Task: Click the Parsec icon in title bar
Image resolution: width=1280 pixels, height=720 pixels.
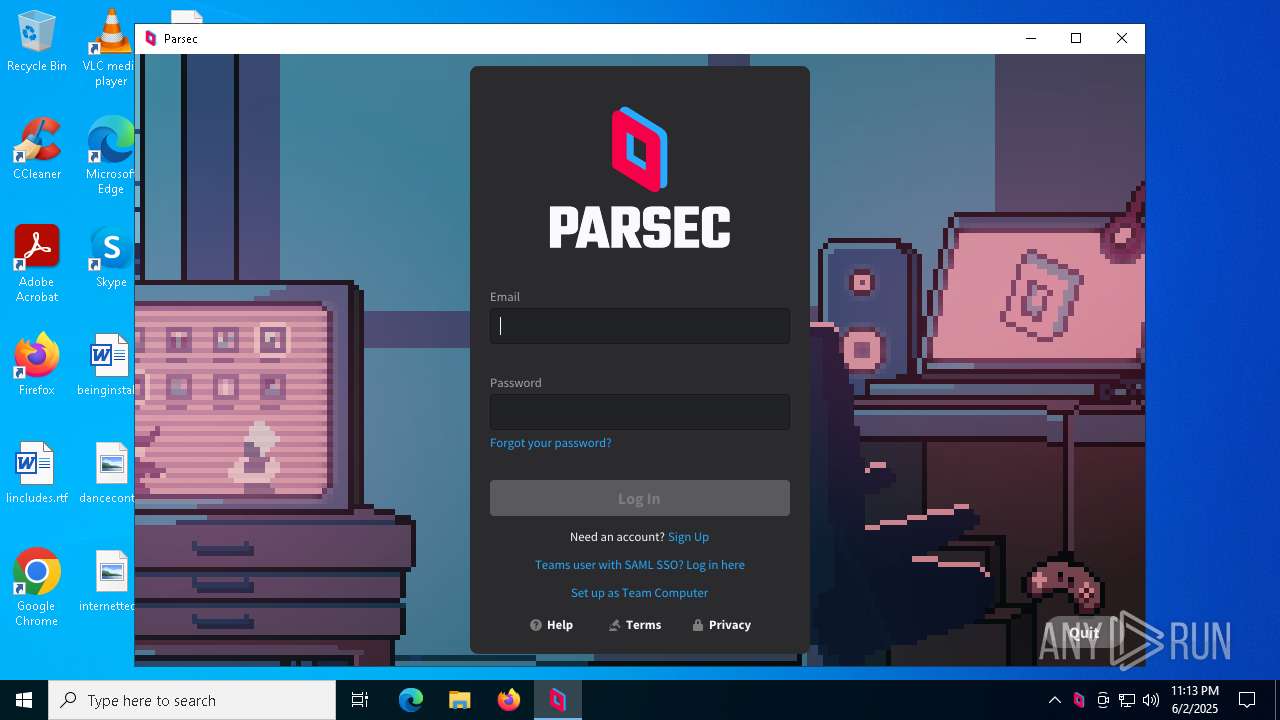Action: pyautogui.click(x=151, y=39)
